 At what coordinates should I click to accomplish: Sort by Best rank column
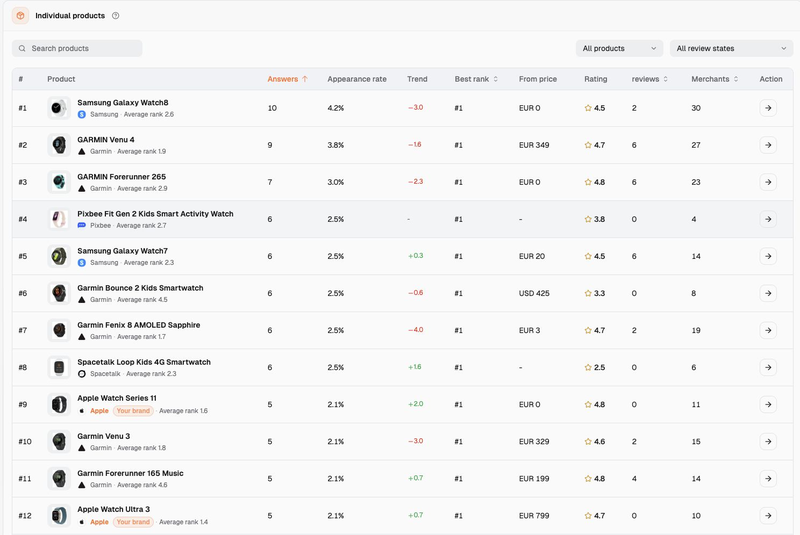point(476,79)
